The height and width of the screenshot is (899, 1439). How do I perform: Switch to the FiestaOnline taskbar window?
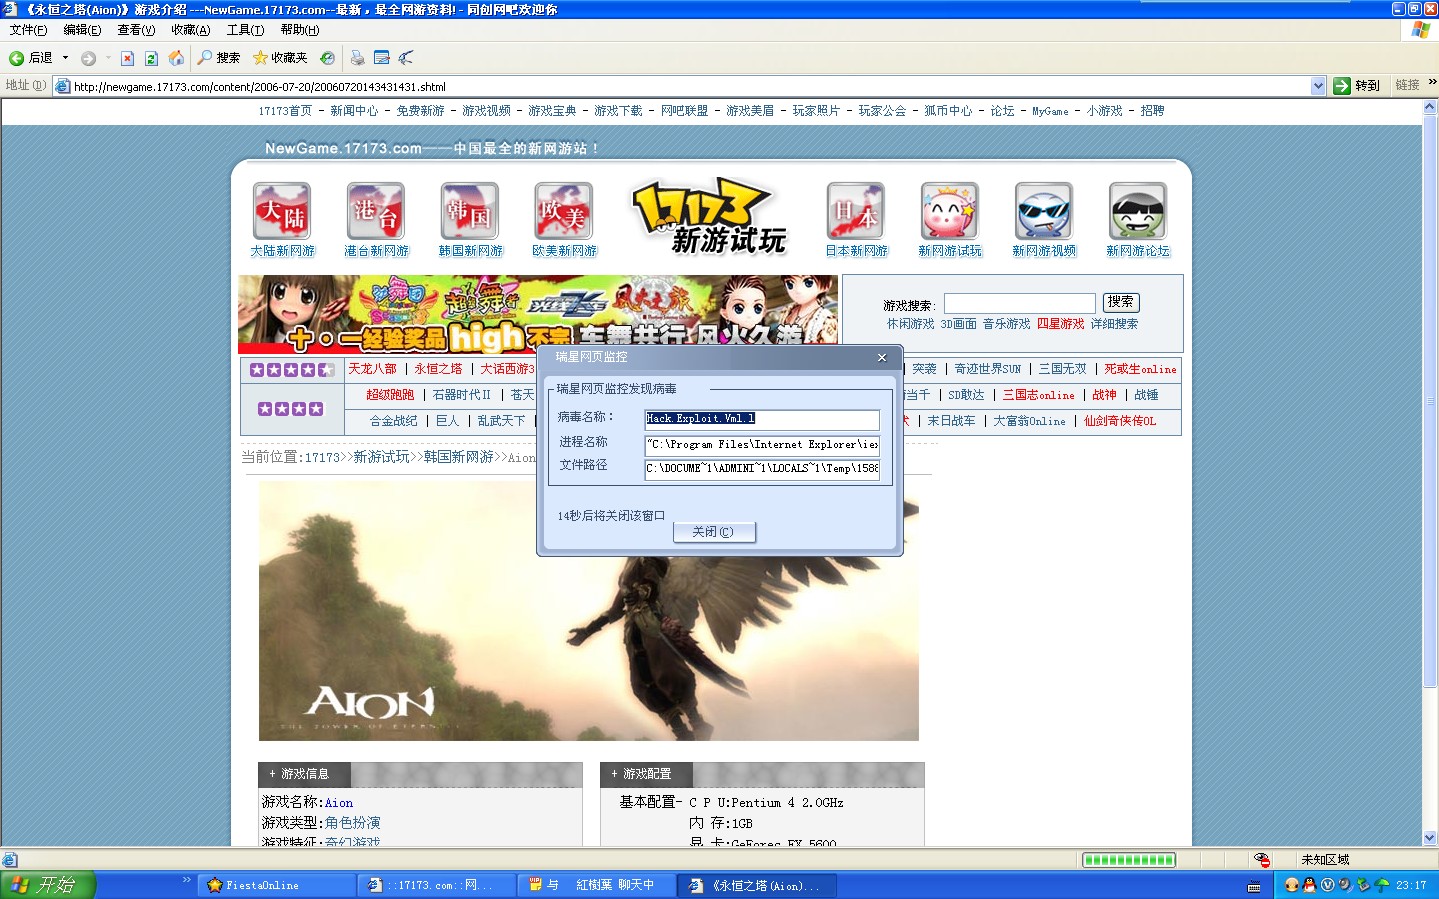click(x=279, y=885)
